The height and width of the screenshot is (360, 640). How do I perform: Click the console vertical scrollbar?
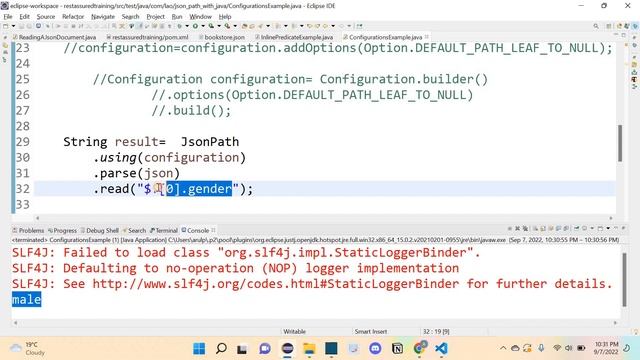[624, 280]
